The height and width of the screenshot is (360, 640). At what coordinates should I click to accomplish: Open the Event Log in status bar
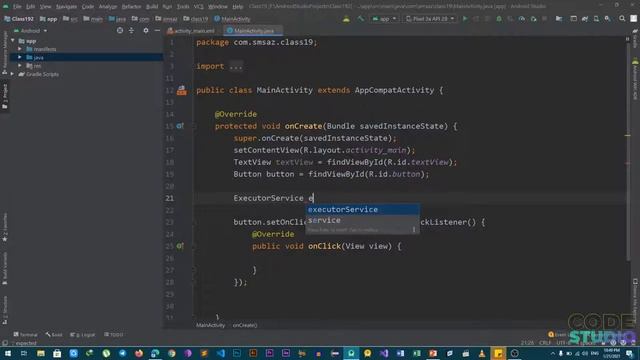560,335
